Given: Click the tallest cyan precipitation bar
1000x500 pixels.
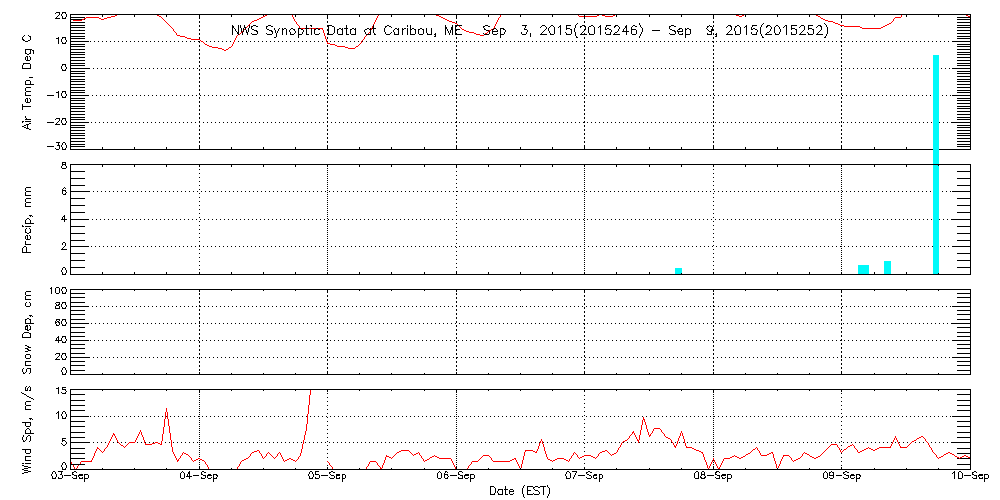Looking at the screenshot, I should [x=936, y=164].
